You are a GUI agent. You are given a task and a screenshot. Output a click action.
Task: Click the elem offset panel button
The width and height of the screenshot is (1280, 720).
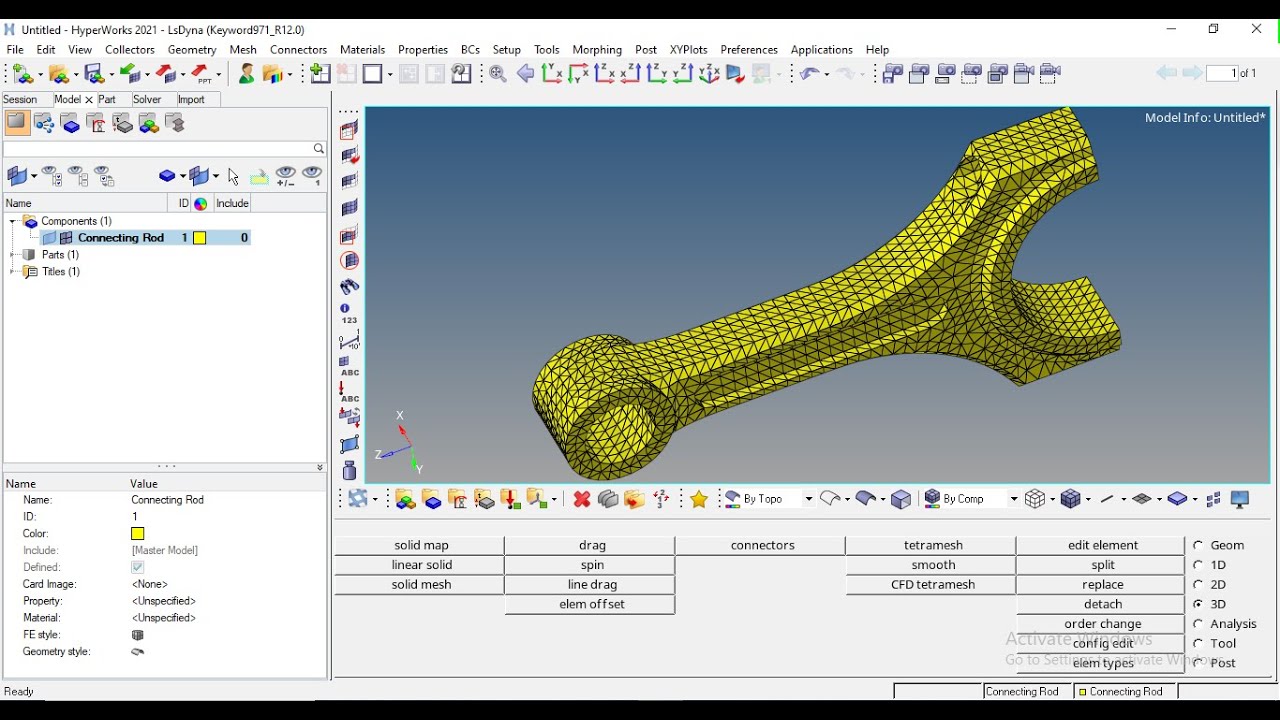592,605
